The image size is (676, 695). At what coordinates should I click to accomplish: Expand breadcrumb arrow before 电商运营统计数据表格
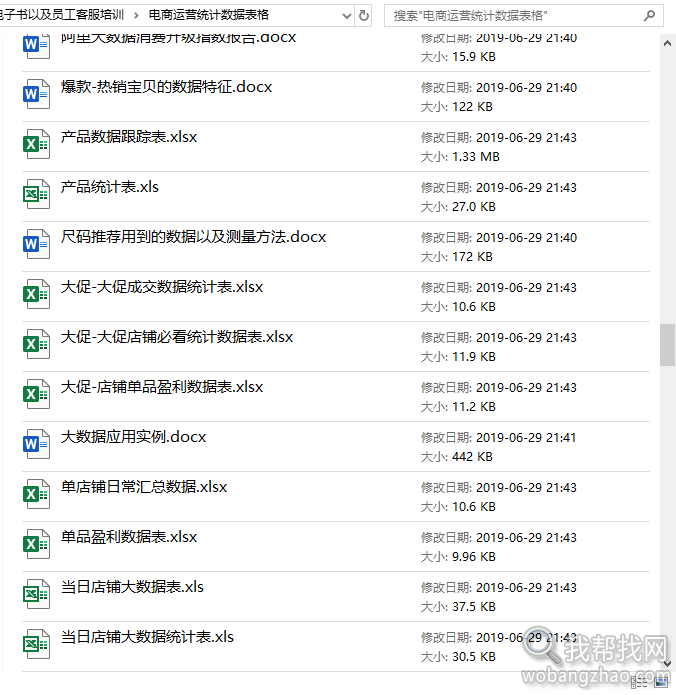tap(136, 16)
